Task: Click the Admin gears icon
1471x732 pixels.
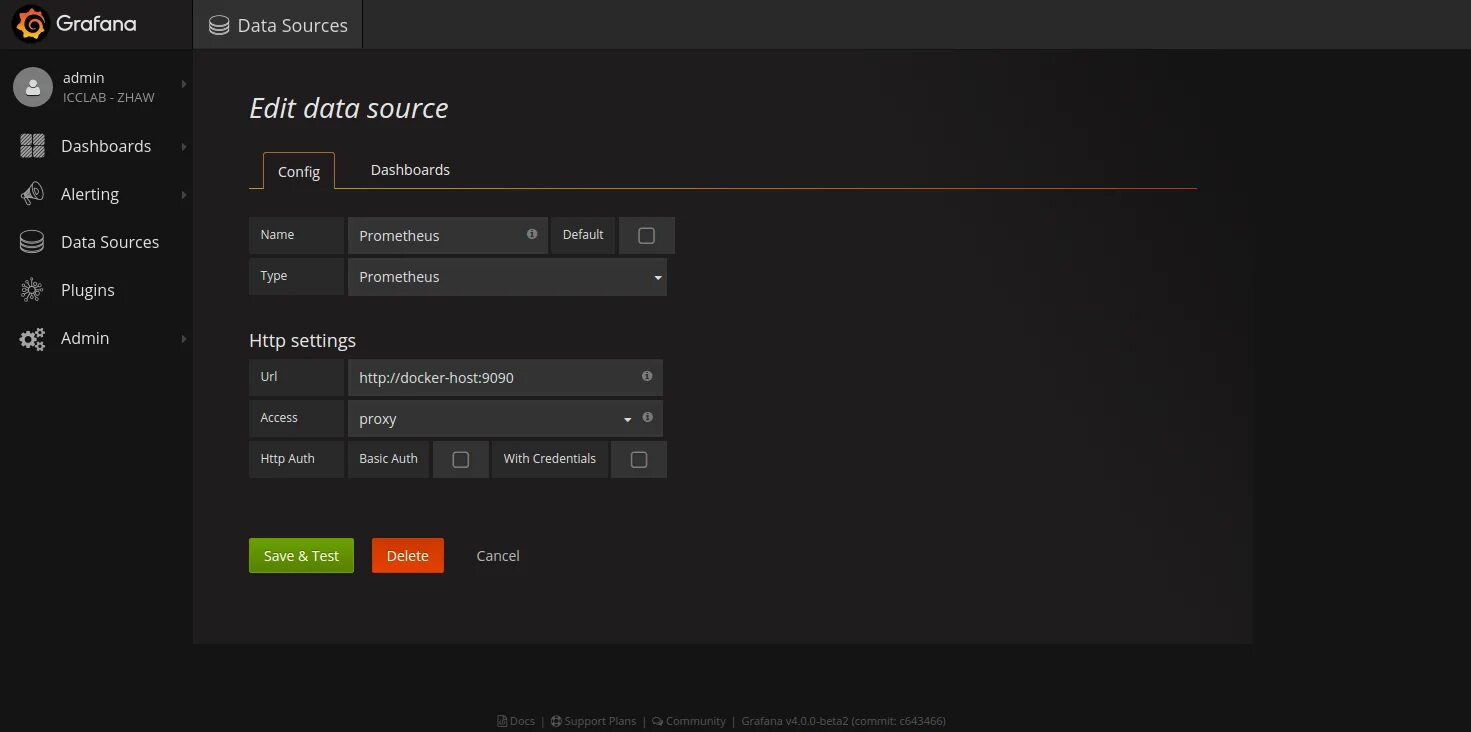Action: pos(33,339)
